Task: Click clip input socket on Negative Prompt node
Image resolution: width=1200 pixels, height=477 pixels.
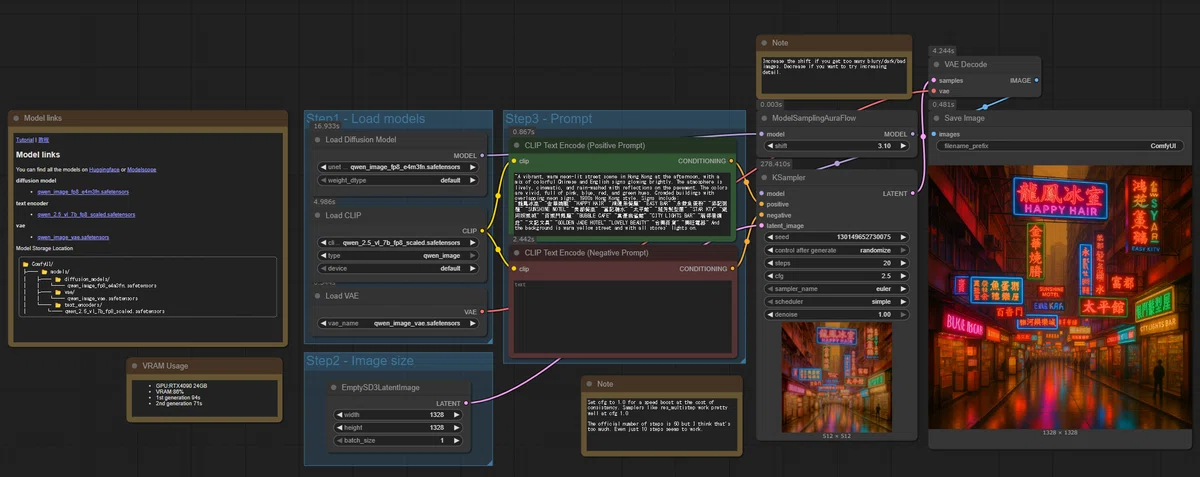Action: 513,268
